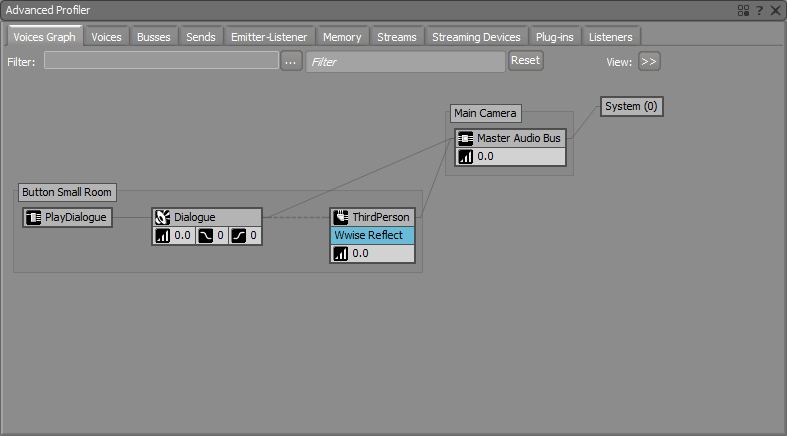The image size is (787, 436).
Task: Select the PlayDialogue node
Action: pyautogui.click(x=67, y=217)
